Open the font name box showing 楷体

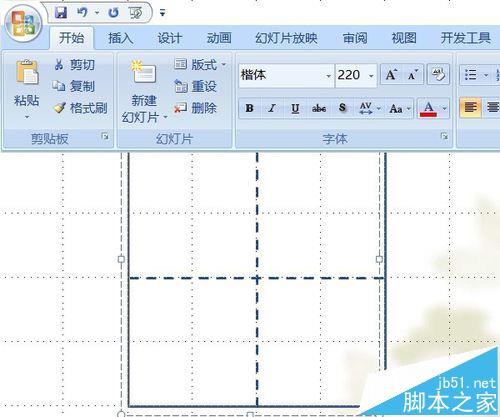(286, 75)
